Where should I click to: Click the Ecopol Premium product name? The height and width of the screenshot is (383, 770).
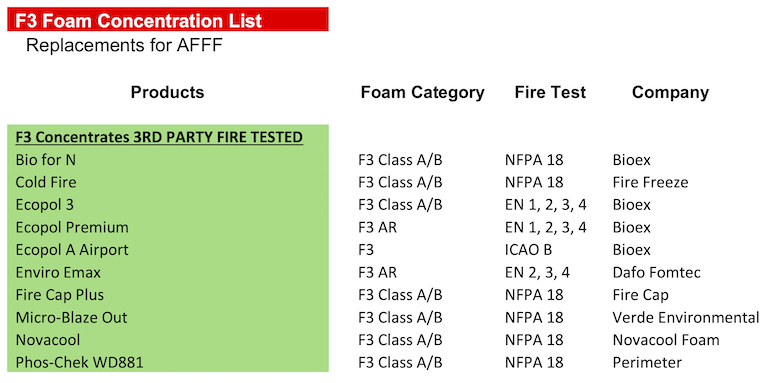72,227
